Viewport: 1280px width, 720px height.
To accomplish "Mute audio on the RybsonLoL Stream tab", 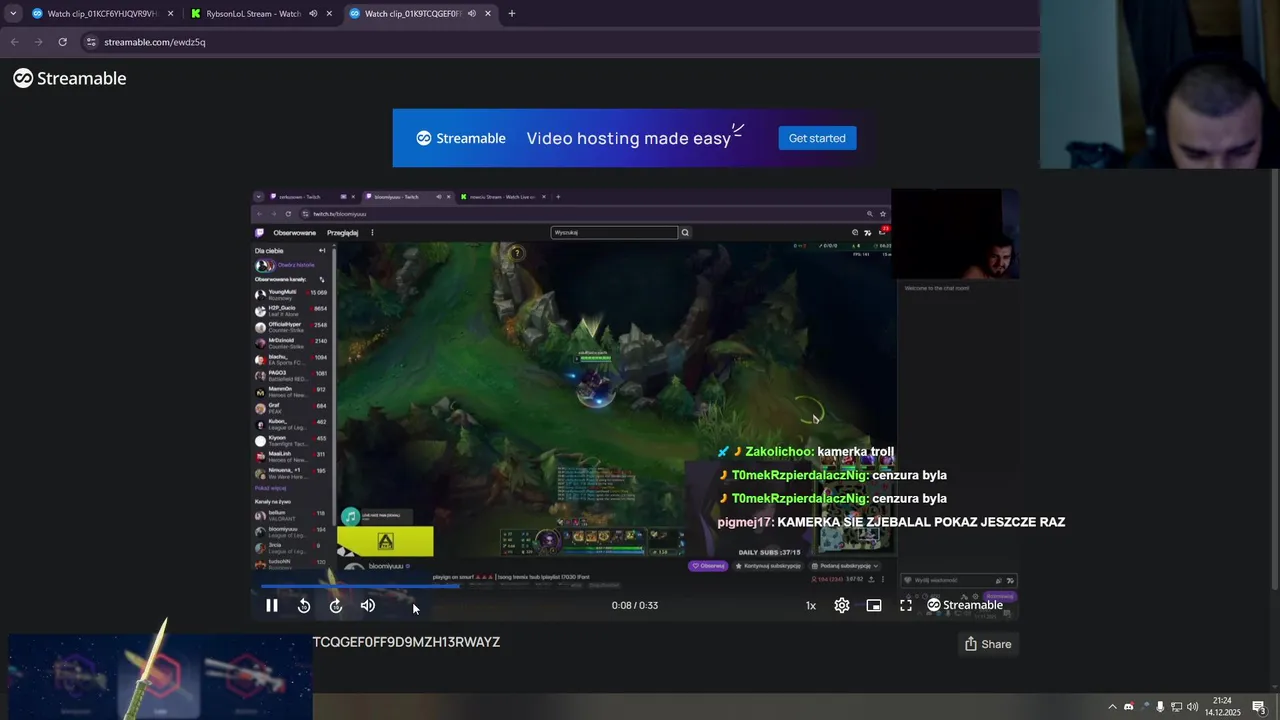I will tap(313, 14).
